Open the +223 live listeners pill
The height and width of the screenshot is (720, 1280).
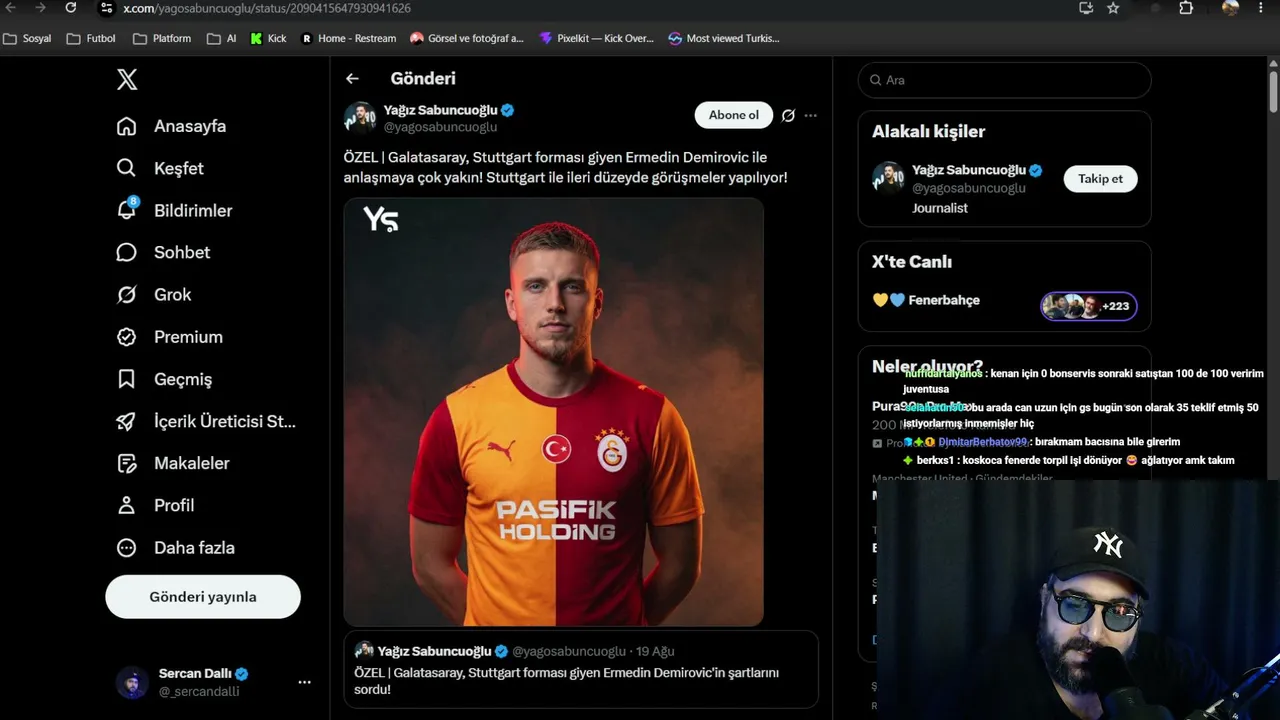tap(1089, 306)
